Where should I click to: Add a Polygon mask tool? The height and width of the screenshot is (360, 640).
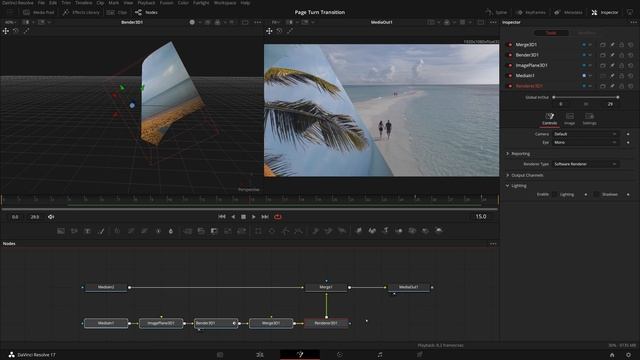285,231
